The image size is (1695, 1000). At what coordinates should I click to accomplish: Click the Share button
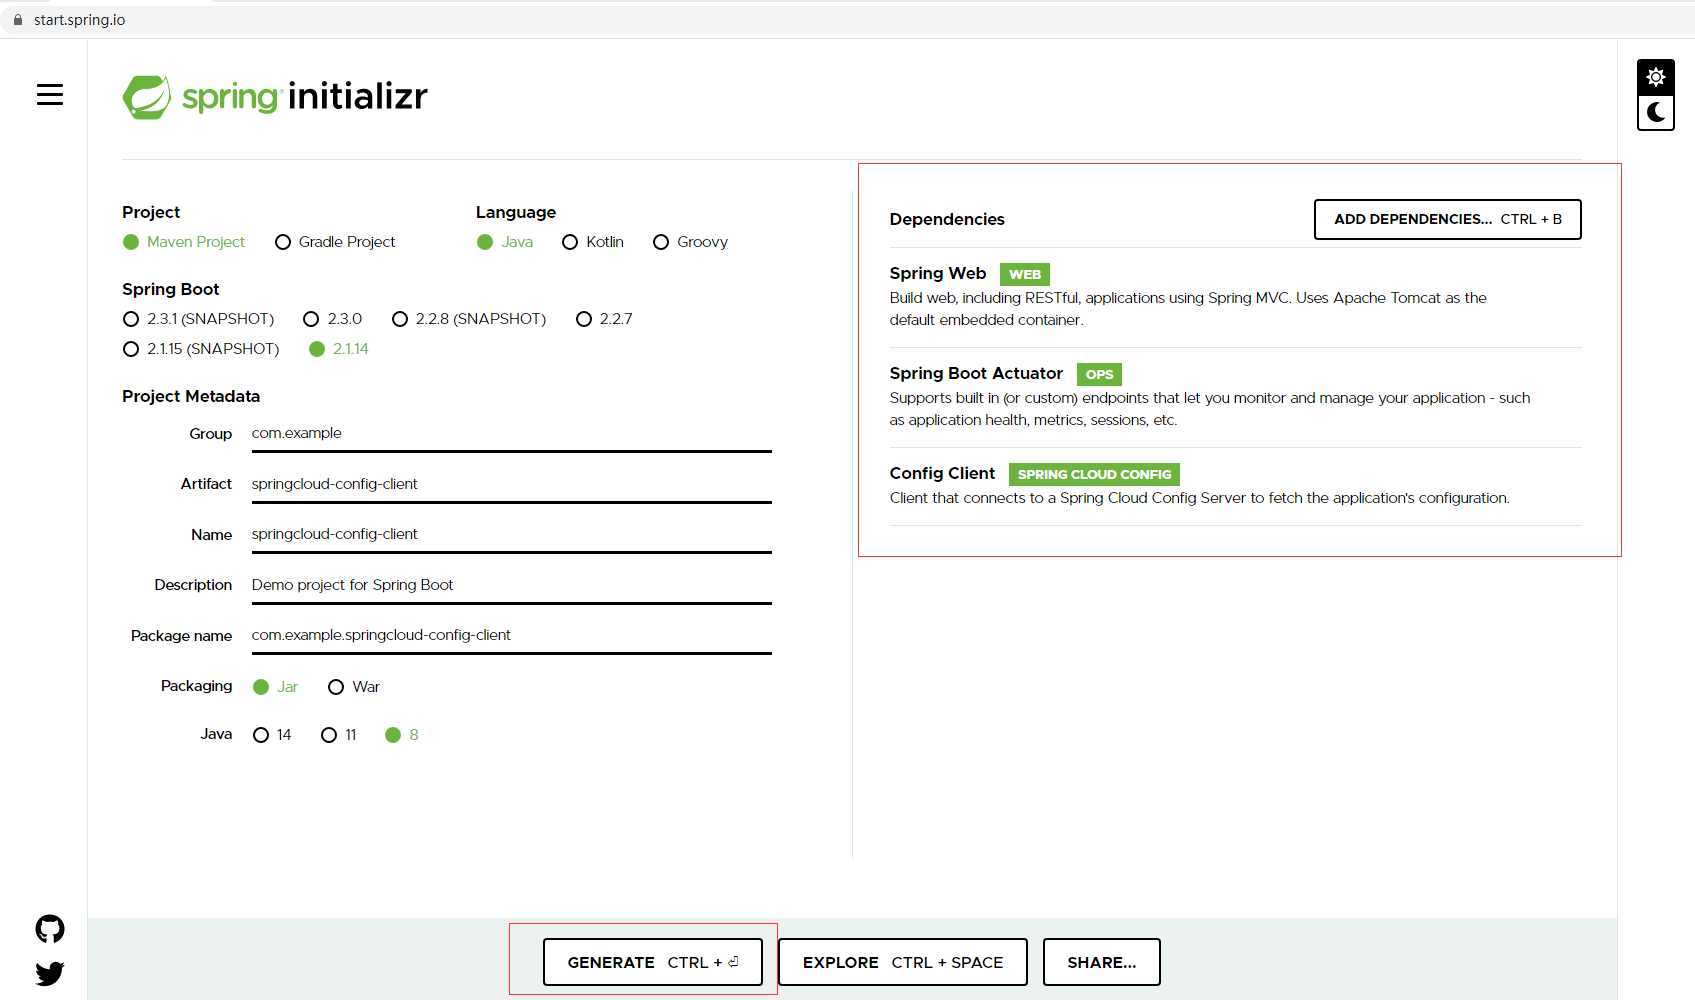1101,962
